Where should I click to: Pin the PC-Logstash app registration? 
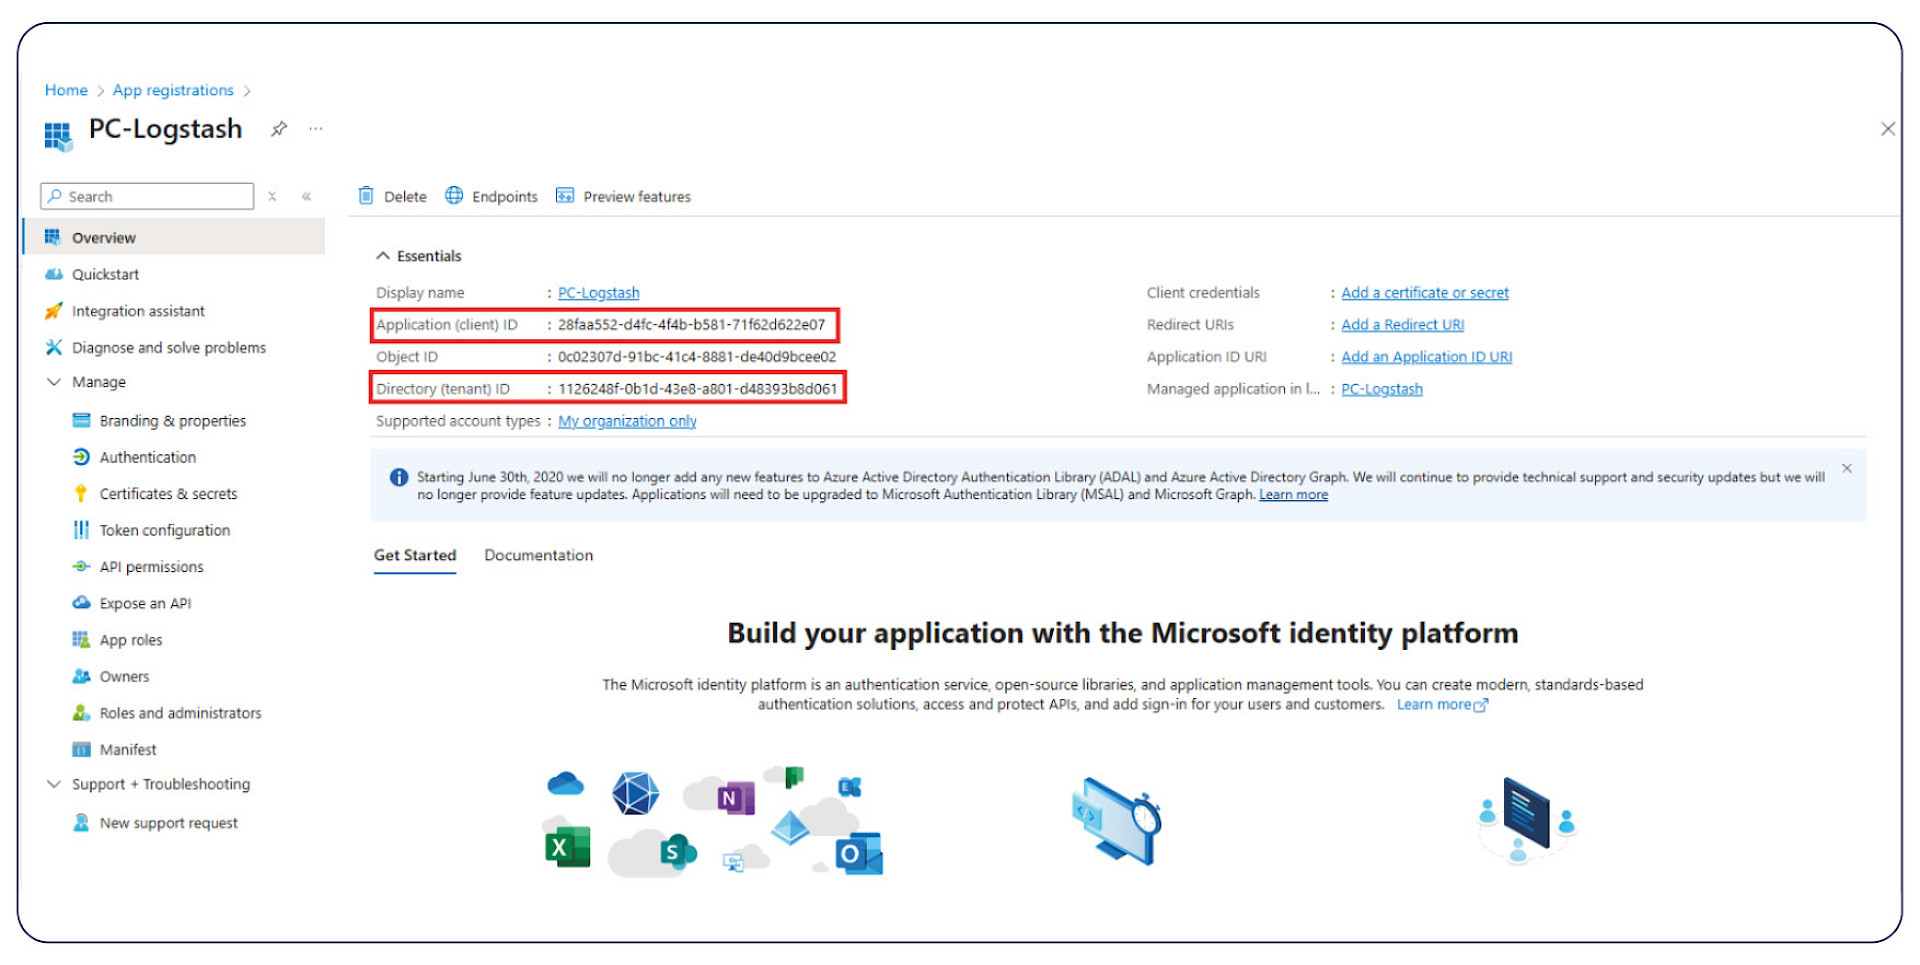click(279, 129)
